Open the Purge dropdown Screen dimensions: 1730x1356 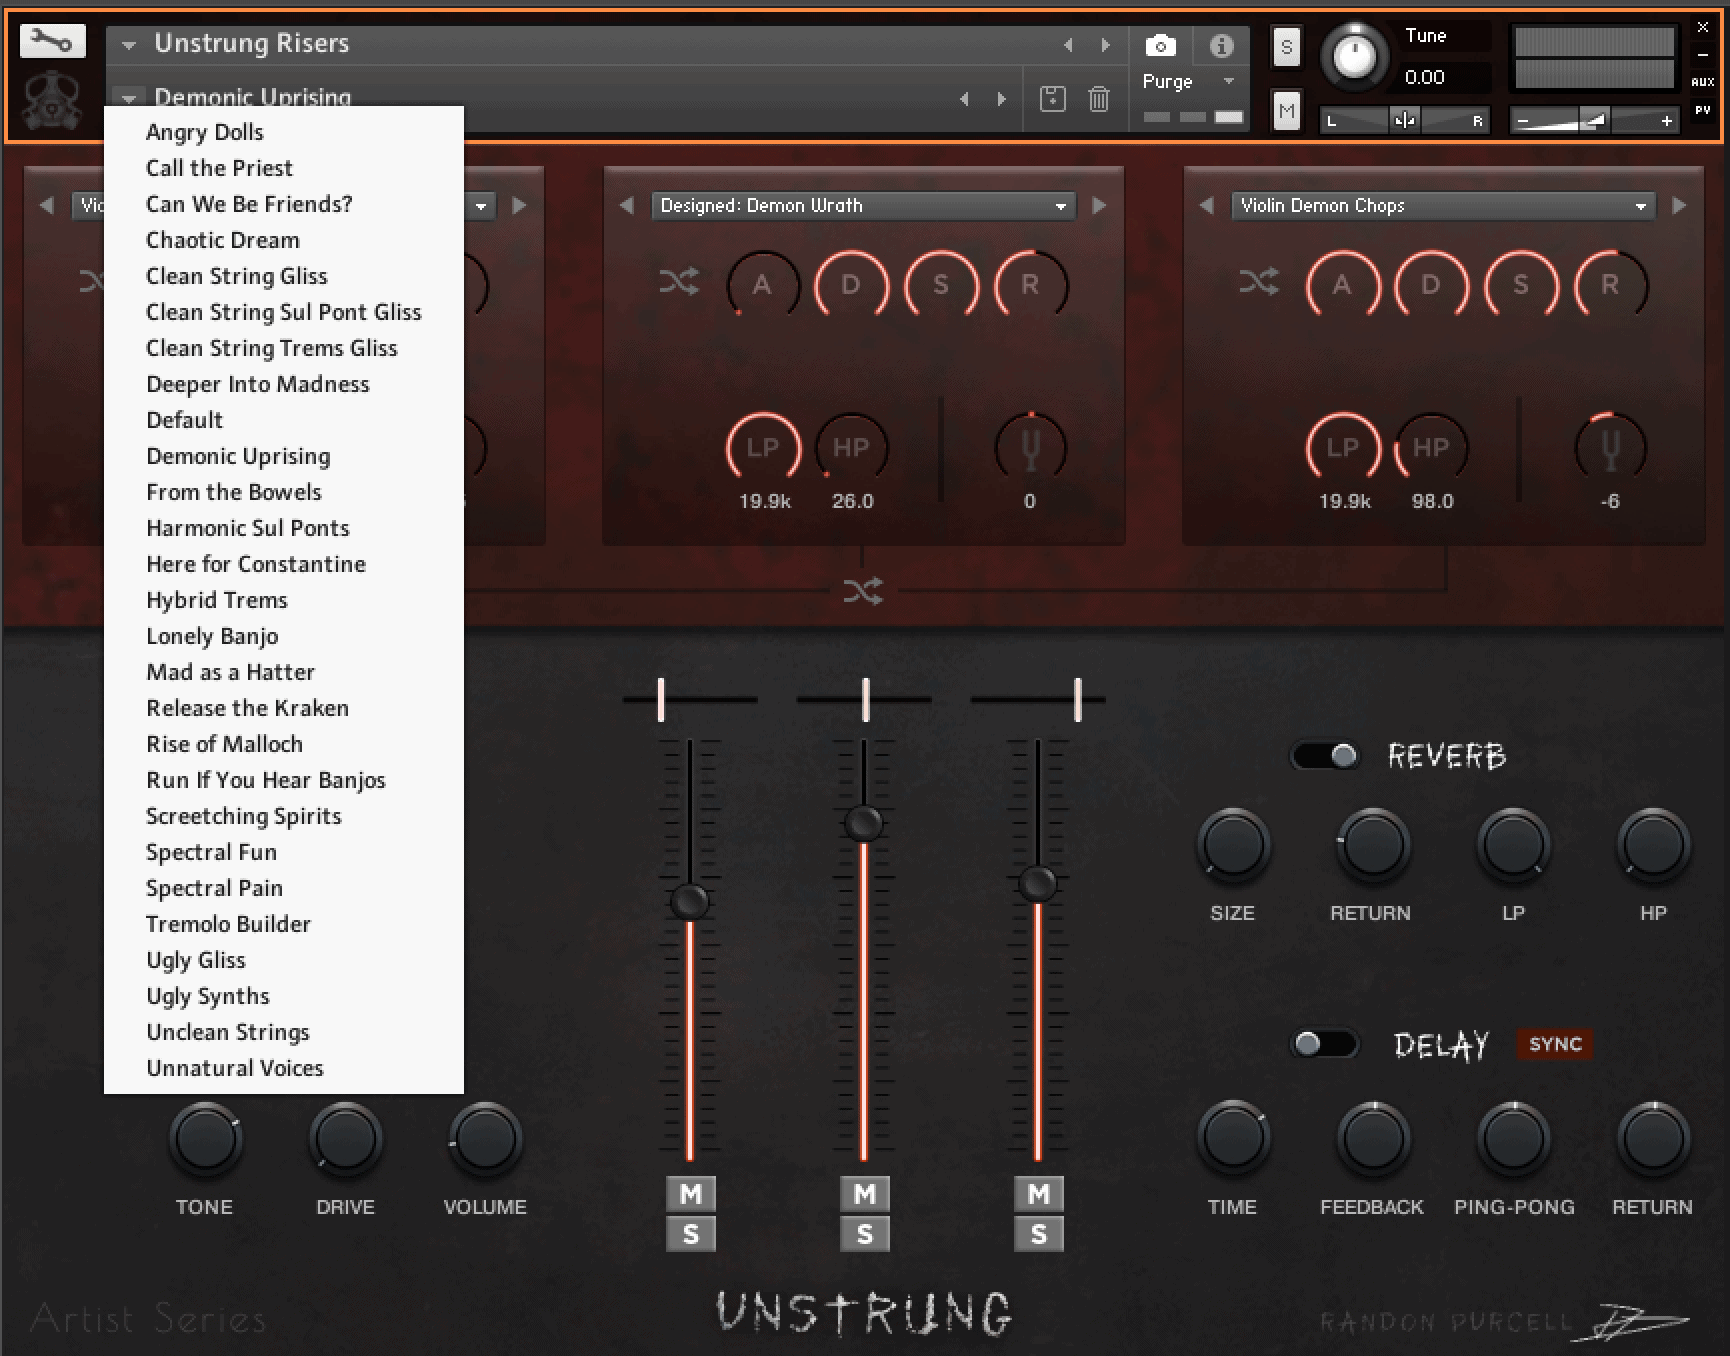[1190, 81]
